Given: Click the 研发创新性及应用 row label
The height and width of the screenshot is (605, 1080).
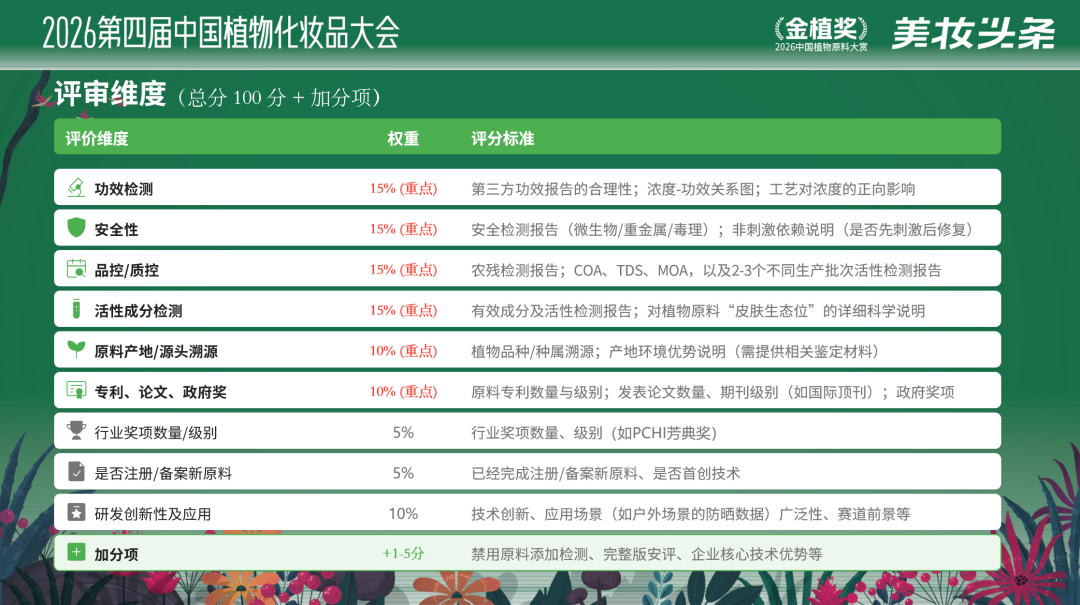Looking at the screenshot, I should click(x=153, y=514).
